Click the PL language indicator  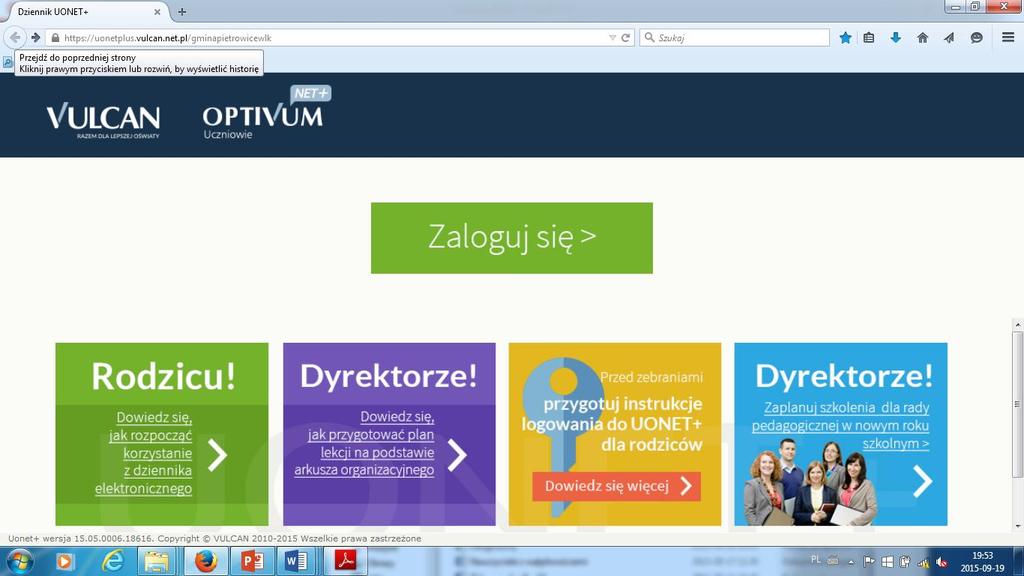(816, 560)
